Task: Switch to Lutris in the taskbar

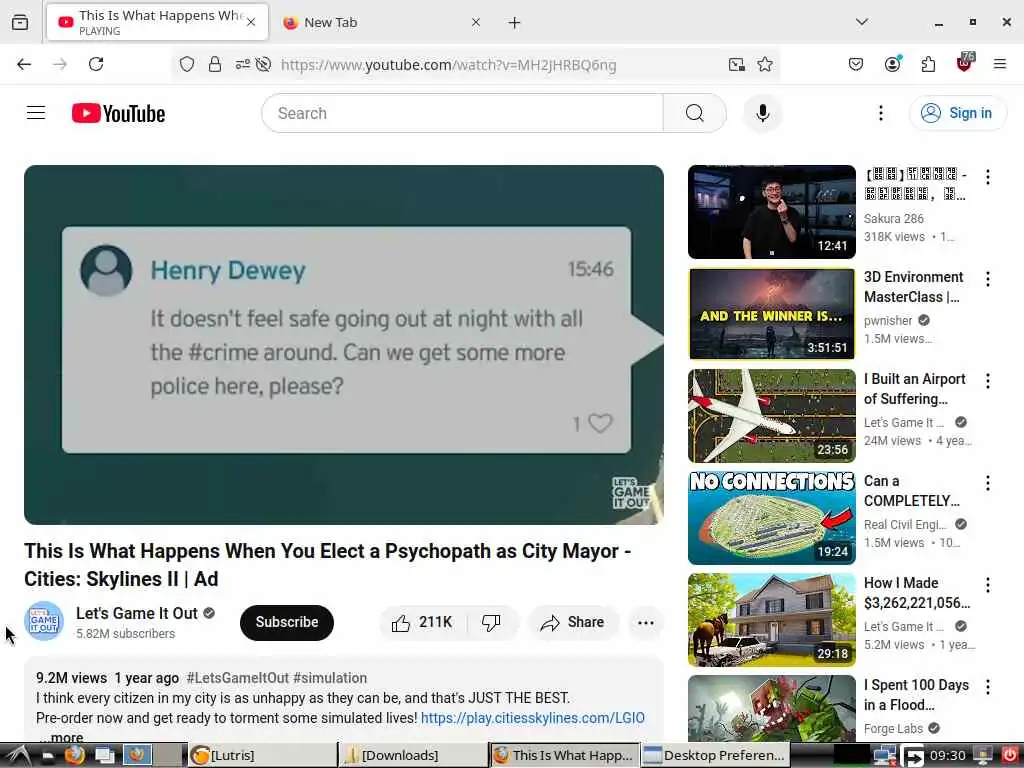Action: (x=262, y=756)
